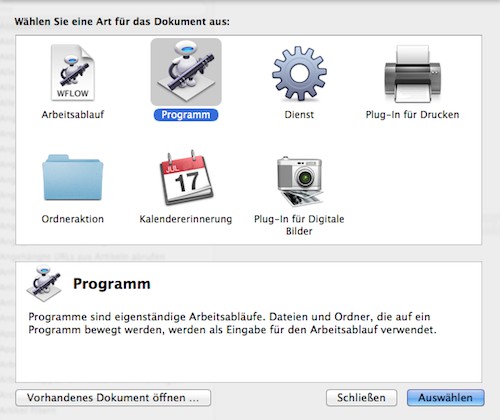Screen dimensions: 500x420
Task: Choose the Ordneraktion blue folder icon
Action: coord(73,177)
